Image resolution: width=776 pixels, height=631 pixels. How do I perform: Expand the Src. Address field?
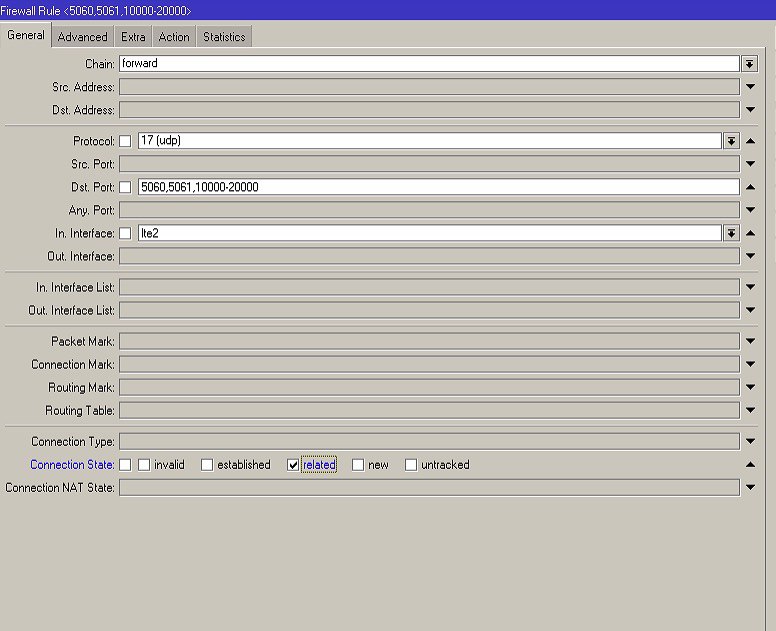[x=750, y=87]
